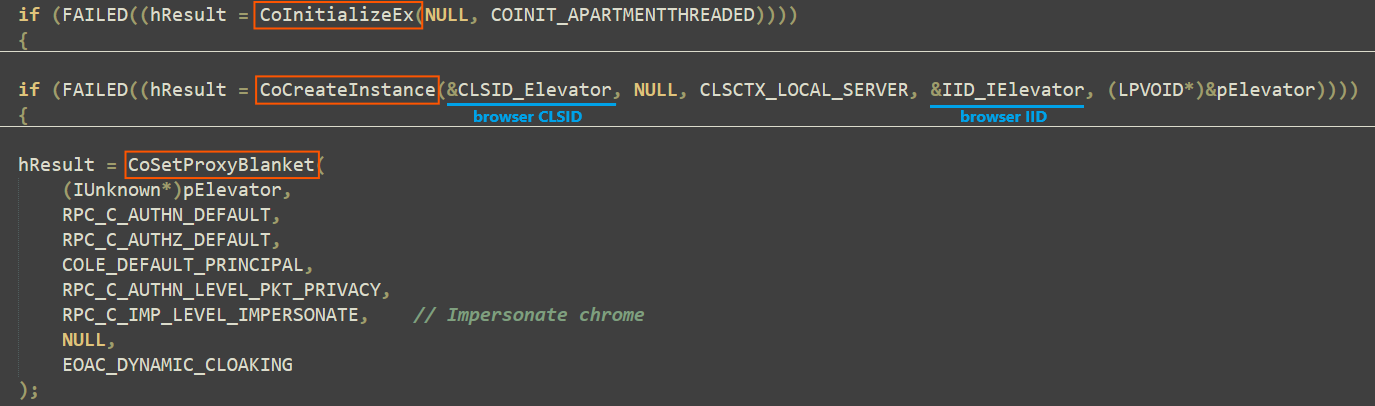Image resolution: width=1375 pixels, height=406 pixels.
Task: Click RPC_C_AUTHN_LEVEL_PKT_PRIVACY parameter
Action: point(220,290)
